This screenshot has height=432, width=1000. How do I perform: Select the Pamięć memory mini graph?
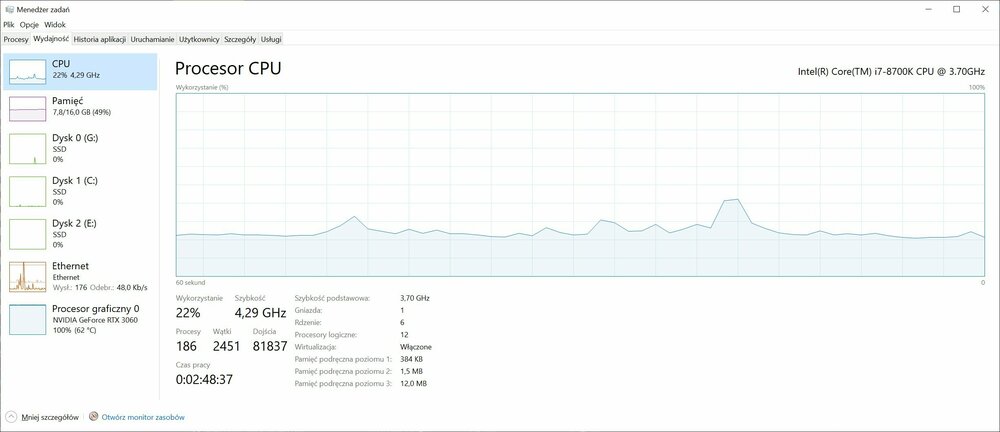coord(27,107)
